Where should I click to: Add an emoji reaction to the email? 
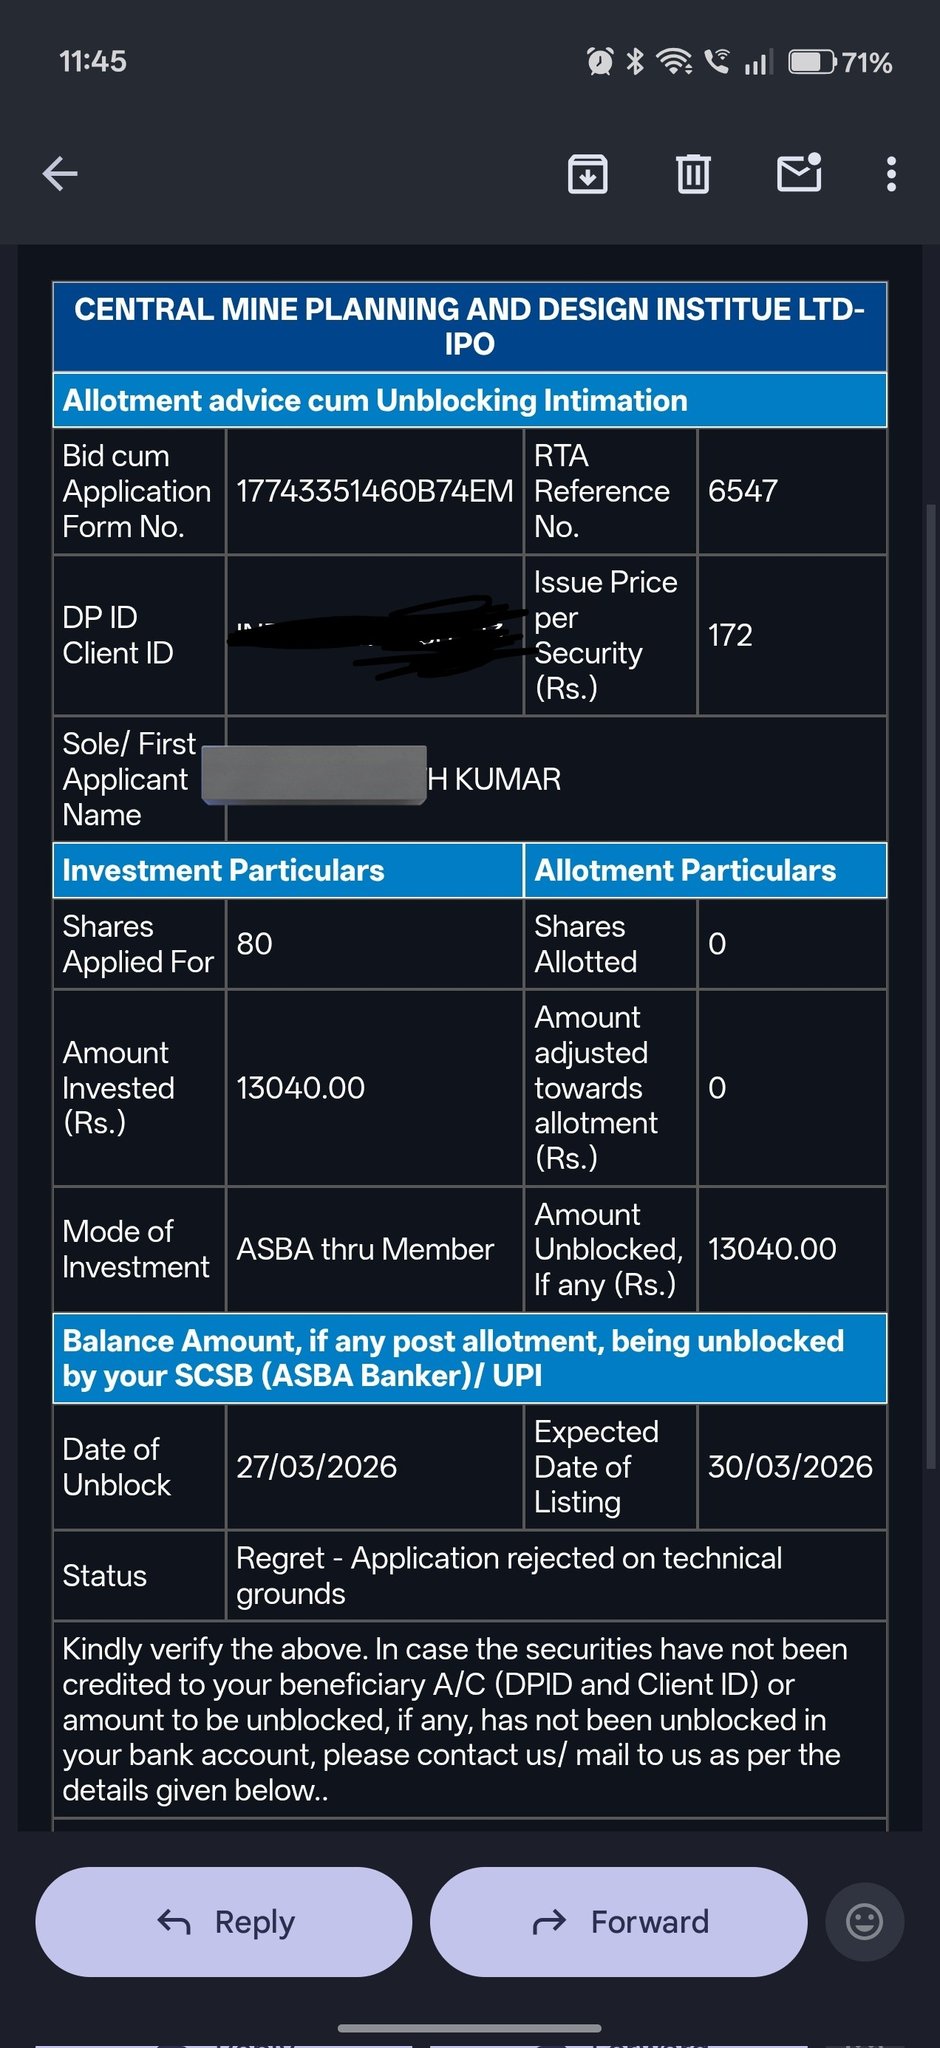point(864,1921)
